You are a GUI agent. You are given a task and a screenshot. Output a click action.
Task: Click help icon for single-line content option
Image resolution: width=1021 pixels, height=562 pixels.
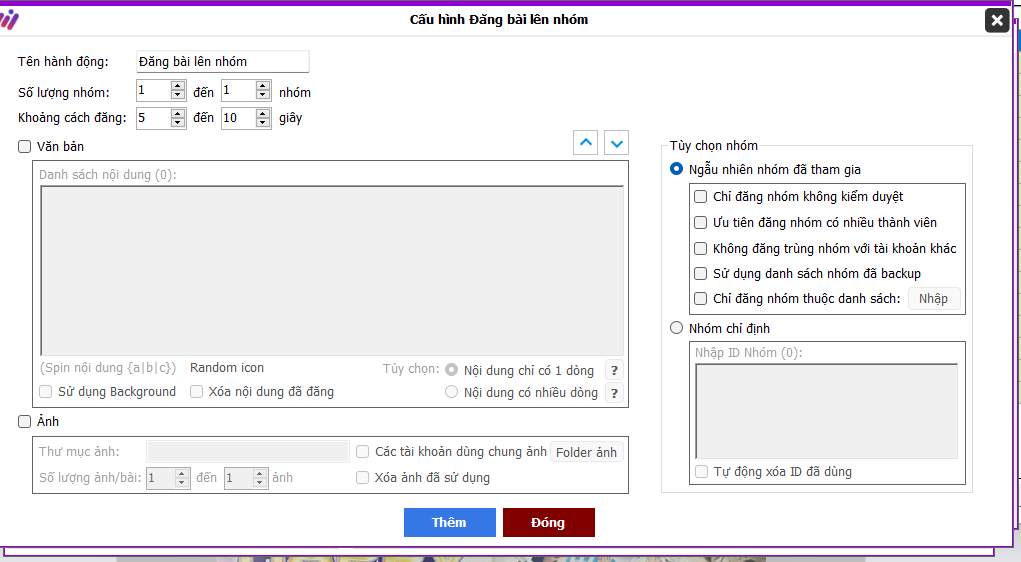coord(614,370)
